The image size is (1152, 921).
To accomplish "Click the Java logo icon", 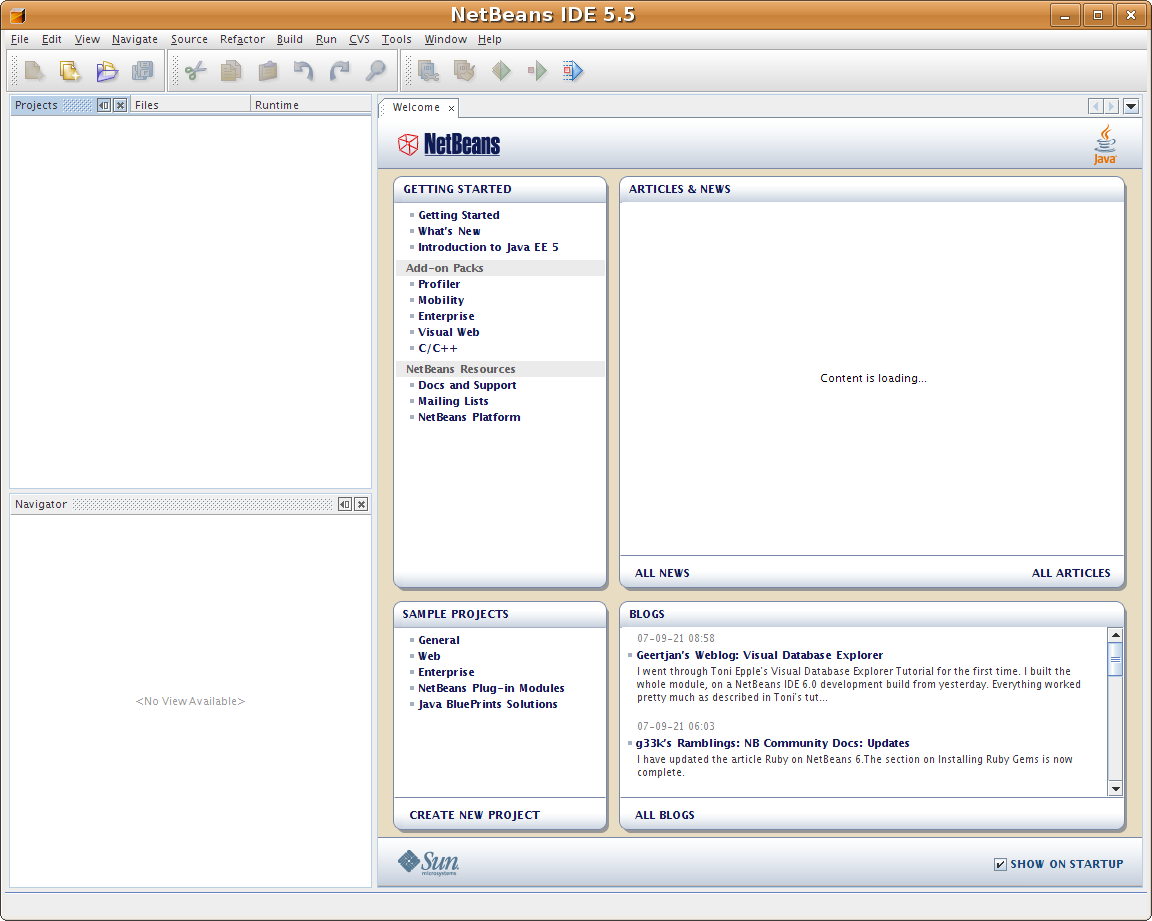I will point(1105,145).
